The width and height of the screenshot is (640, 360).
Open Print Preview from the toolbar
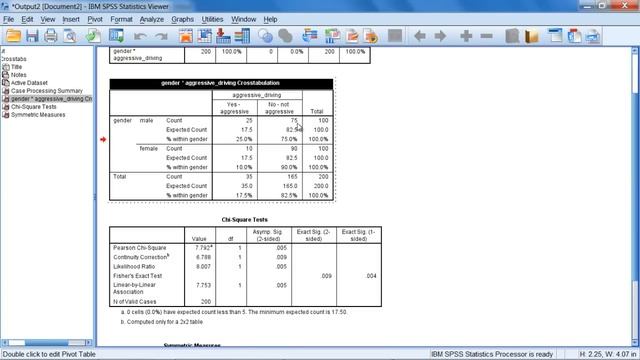(70, 36)
